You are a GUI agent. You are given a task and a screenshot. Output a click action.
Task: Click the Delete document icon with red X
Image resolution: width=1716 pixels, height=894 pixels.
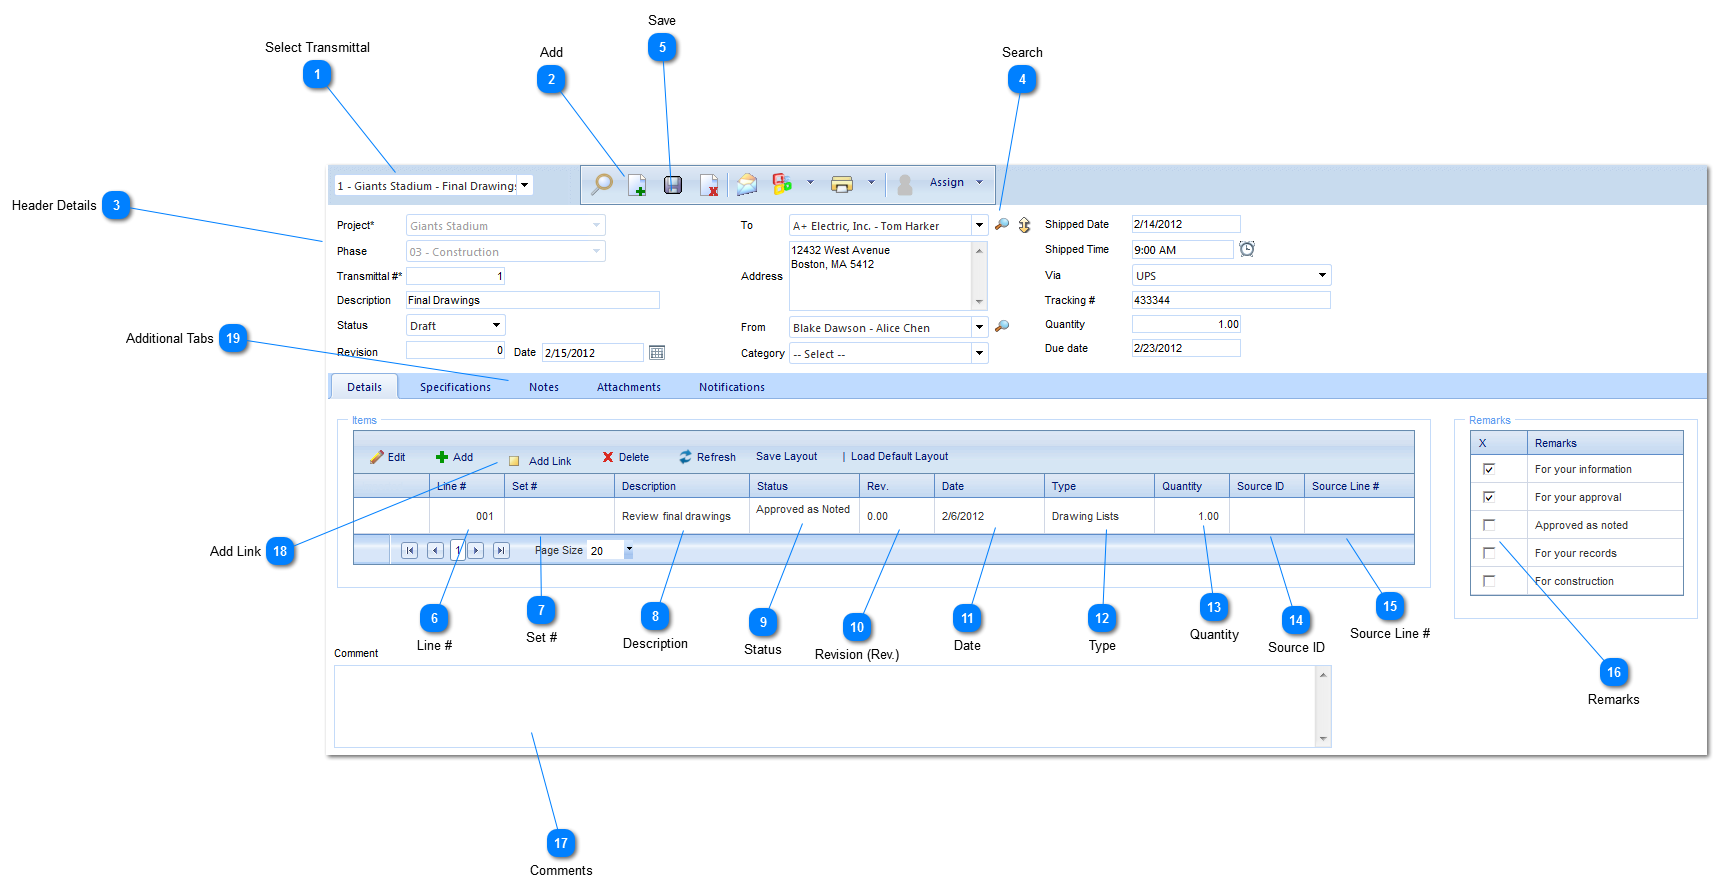pos(709,185)
